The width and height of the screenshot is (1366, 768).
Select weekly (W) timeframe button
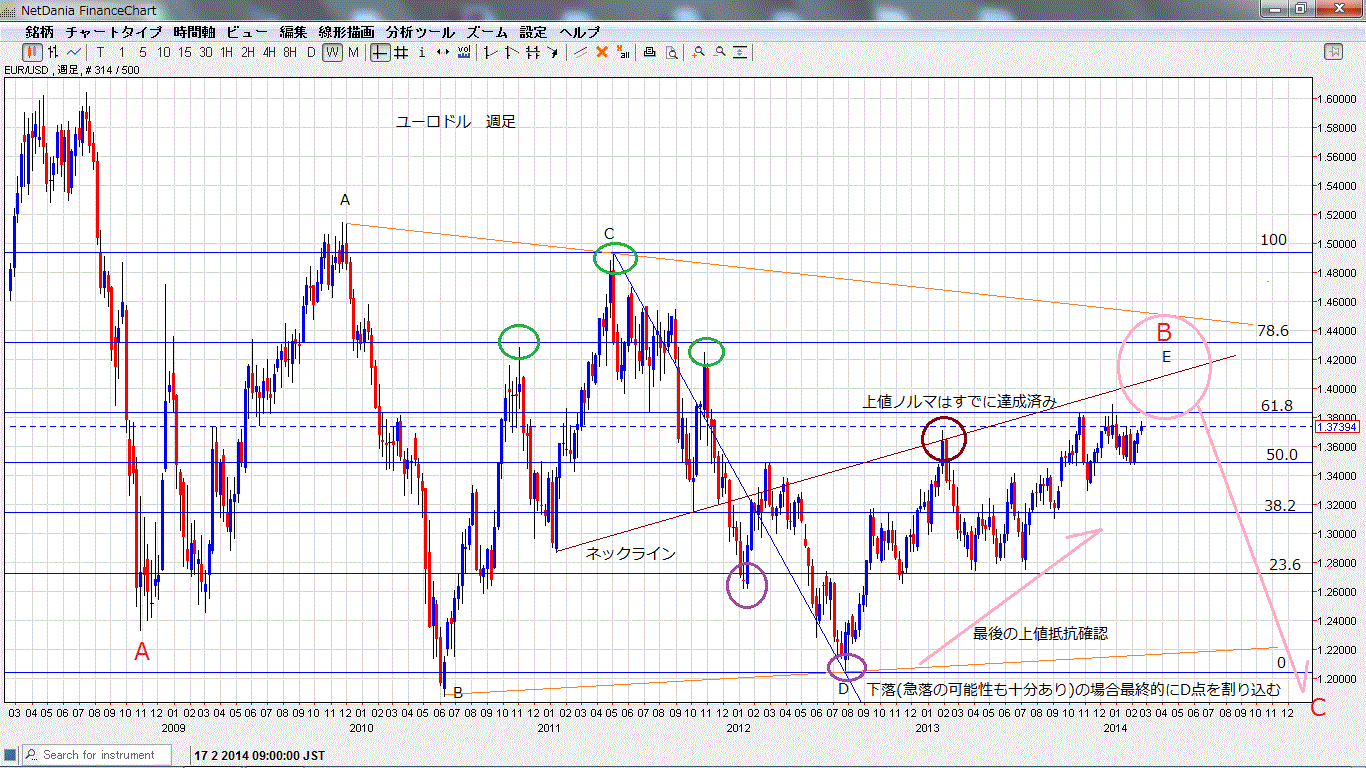tap(332, 52)
